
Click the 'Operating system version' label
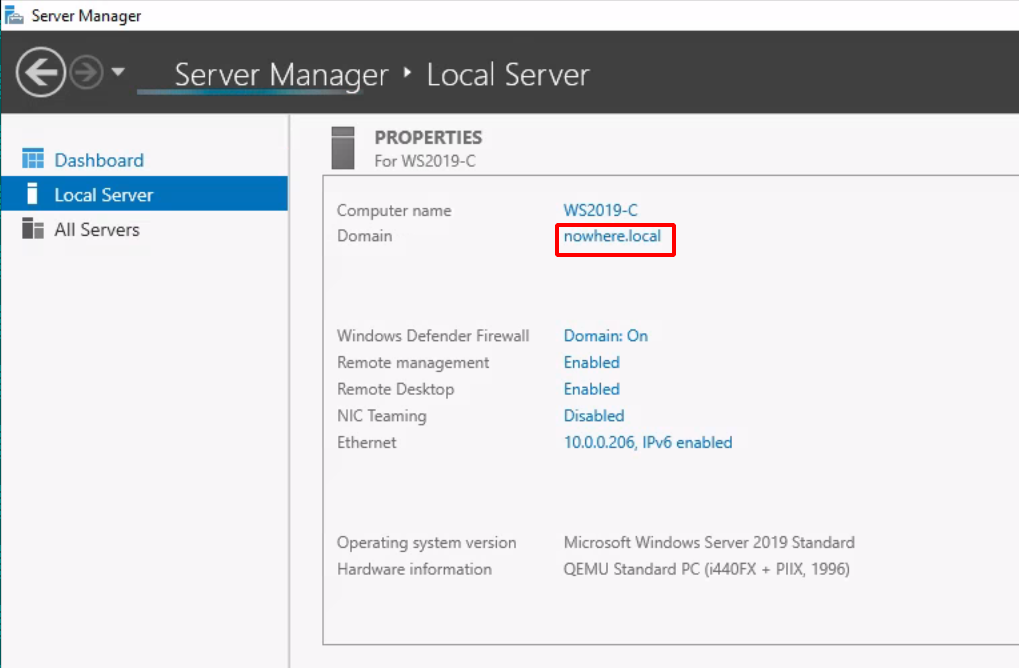426,543
